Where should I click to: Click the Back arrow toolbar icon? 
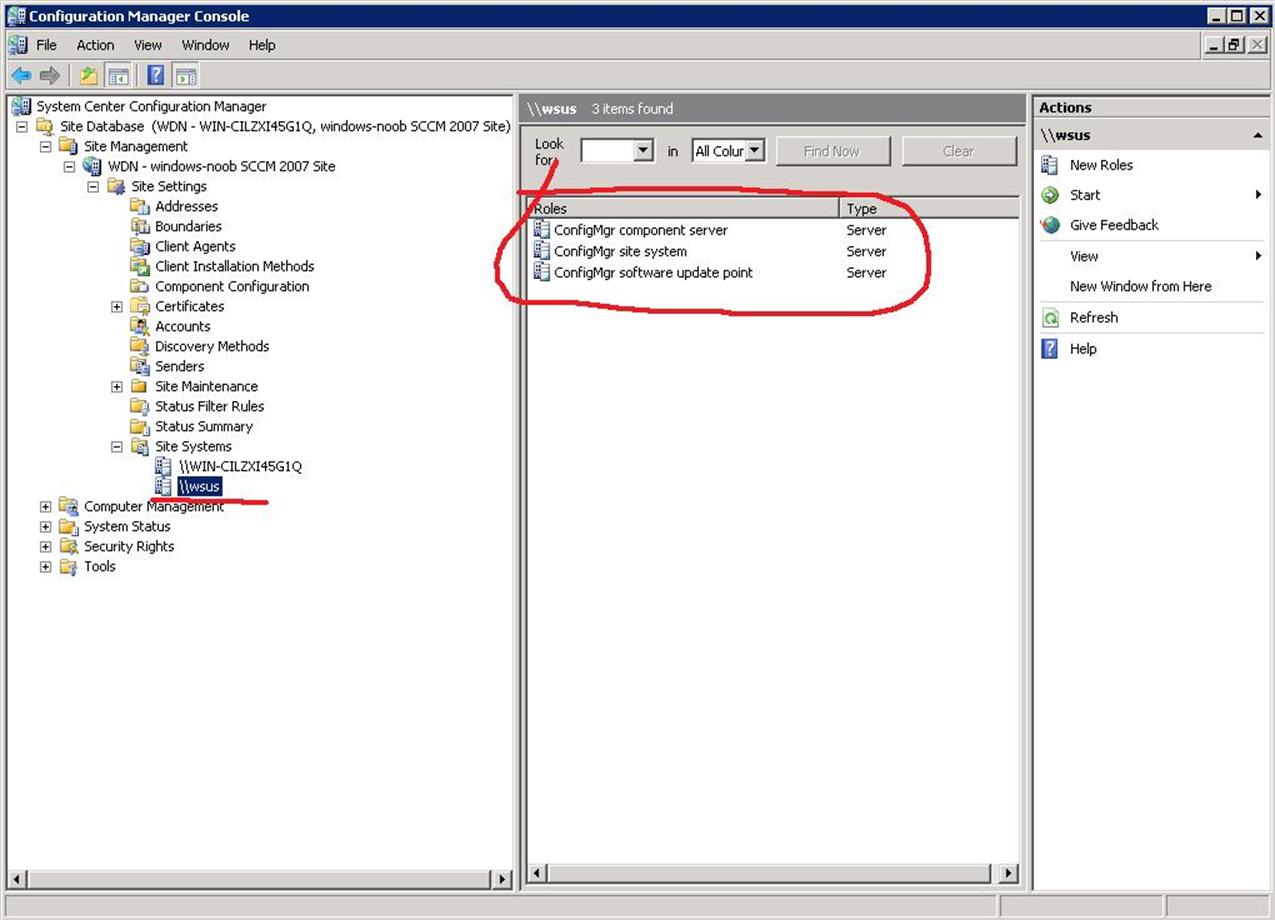pyautogui.click(x=21, y=75)
